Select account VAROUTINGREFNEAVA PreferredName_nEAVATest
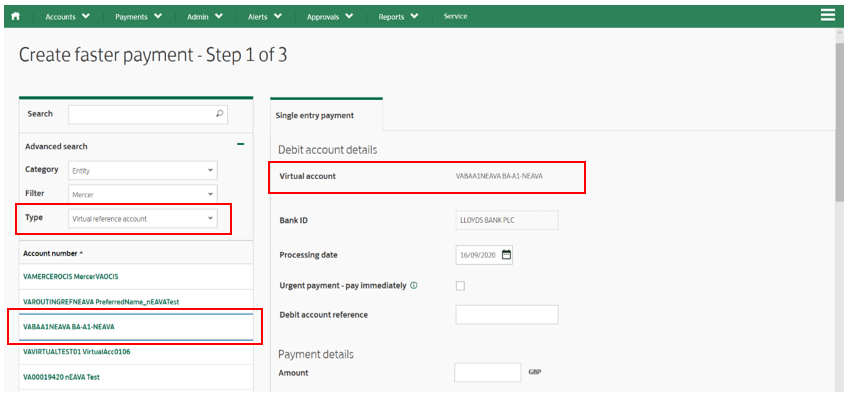This screenshot has width=848, height=394. point(136,301)
